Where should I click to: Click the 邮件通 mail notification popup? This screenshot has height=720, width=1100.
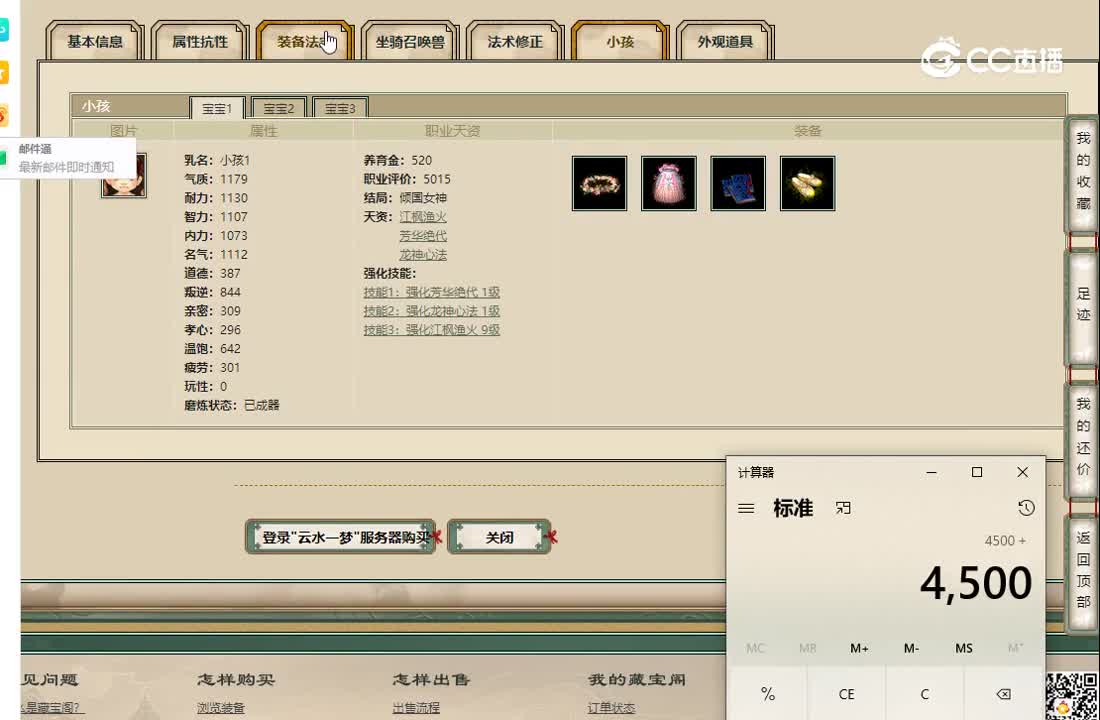[68, 158]
